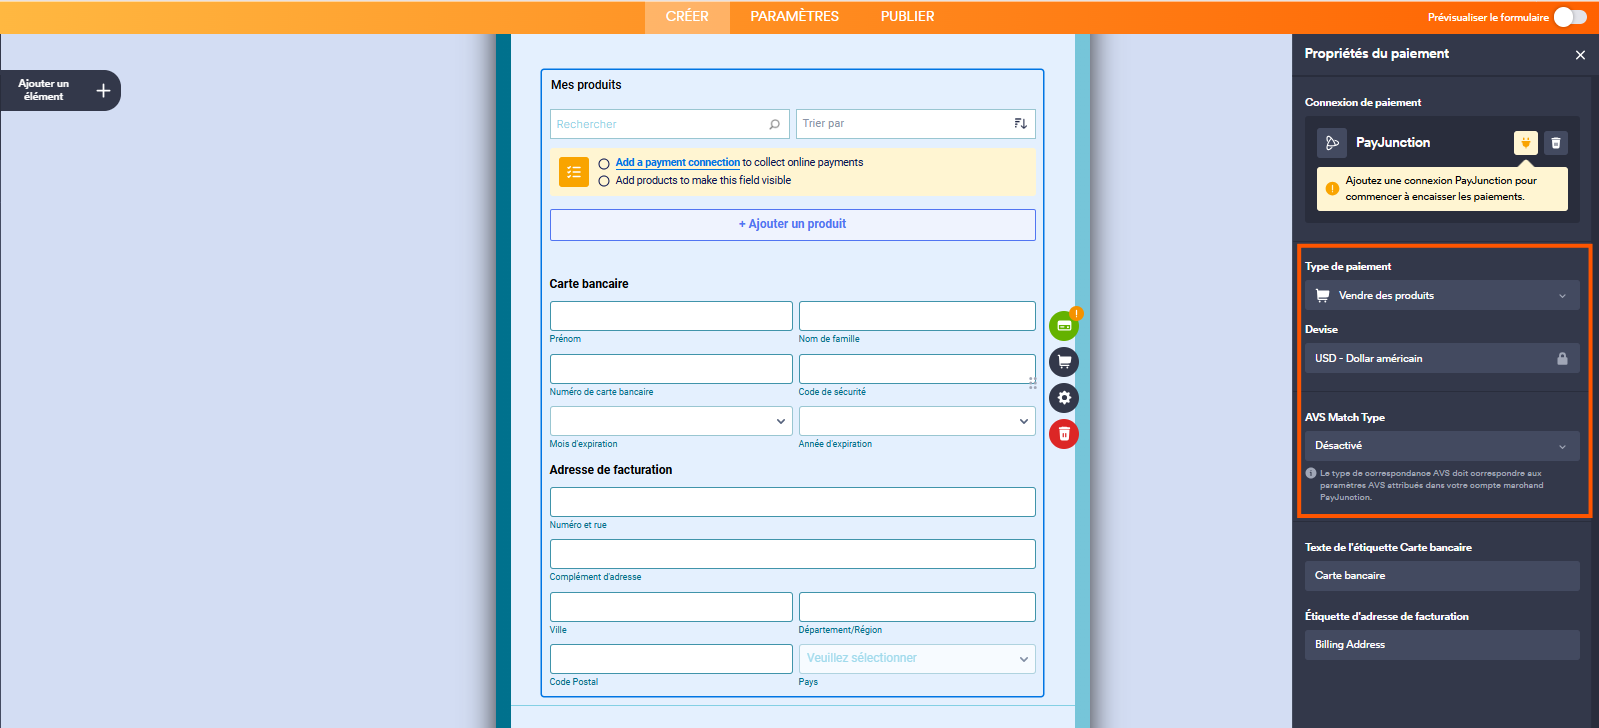Delete the field with the red trash icon
The width and height of the screenshot is (1599, 728).
pyautogui.click(x=1064, y=434)
